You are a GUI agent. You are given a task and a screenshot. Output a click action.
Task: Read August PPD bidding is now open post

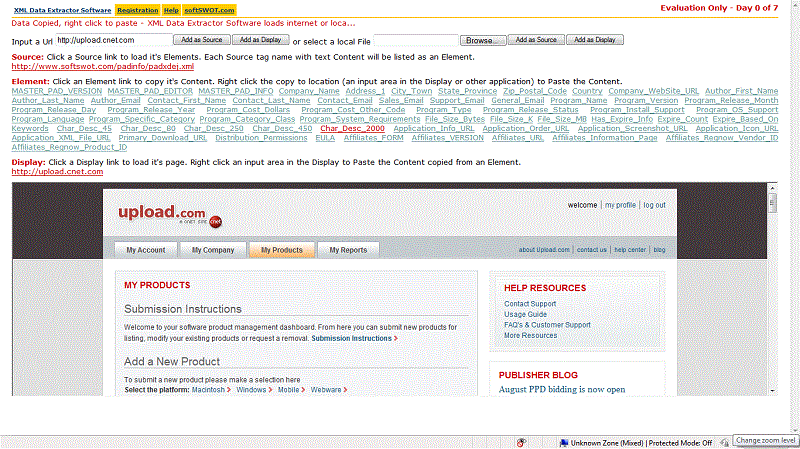click(x=562, y=389)
